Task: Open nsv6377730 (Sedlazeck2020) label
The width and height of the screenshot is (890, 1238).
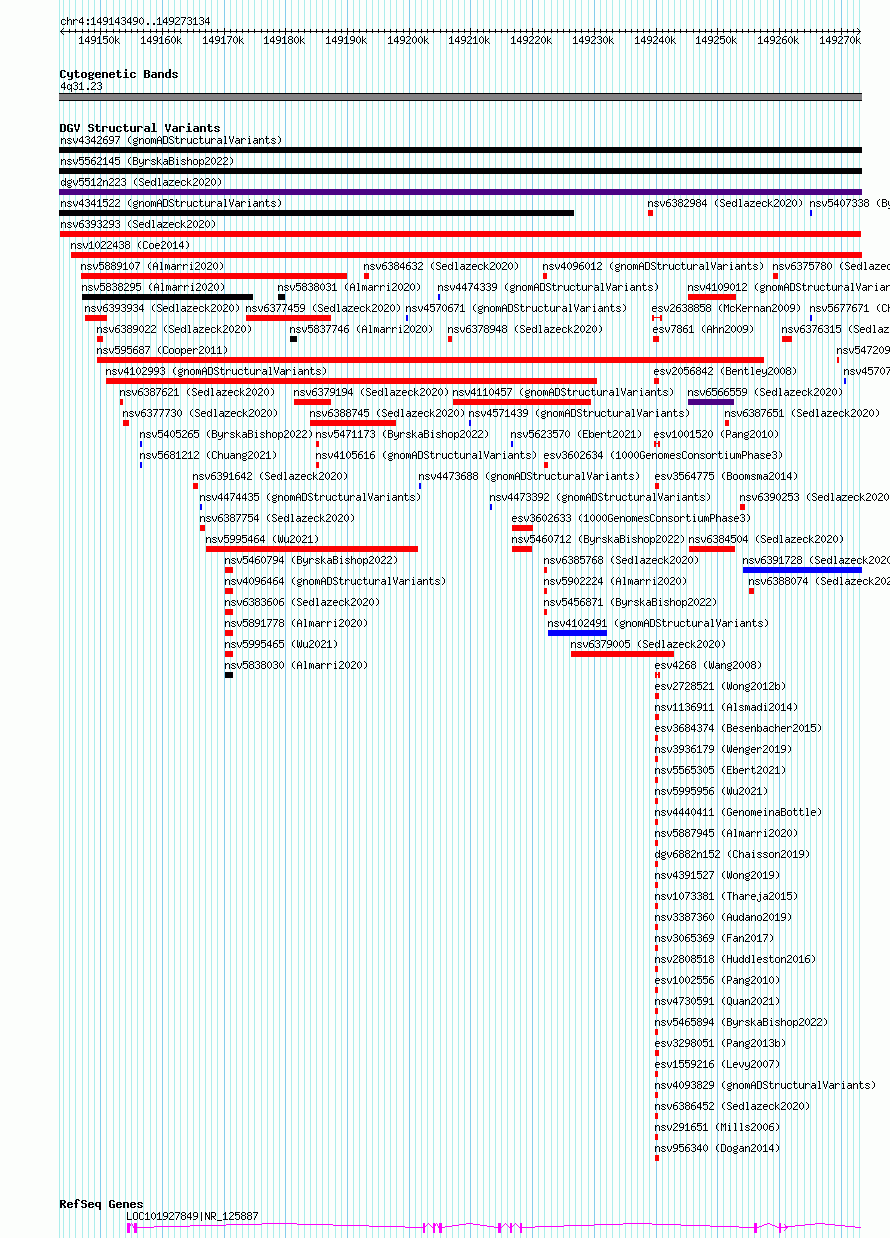Action: [x=200, y=413]
